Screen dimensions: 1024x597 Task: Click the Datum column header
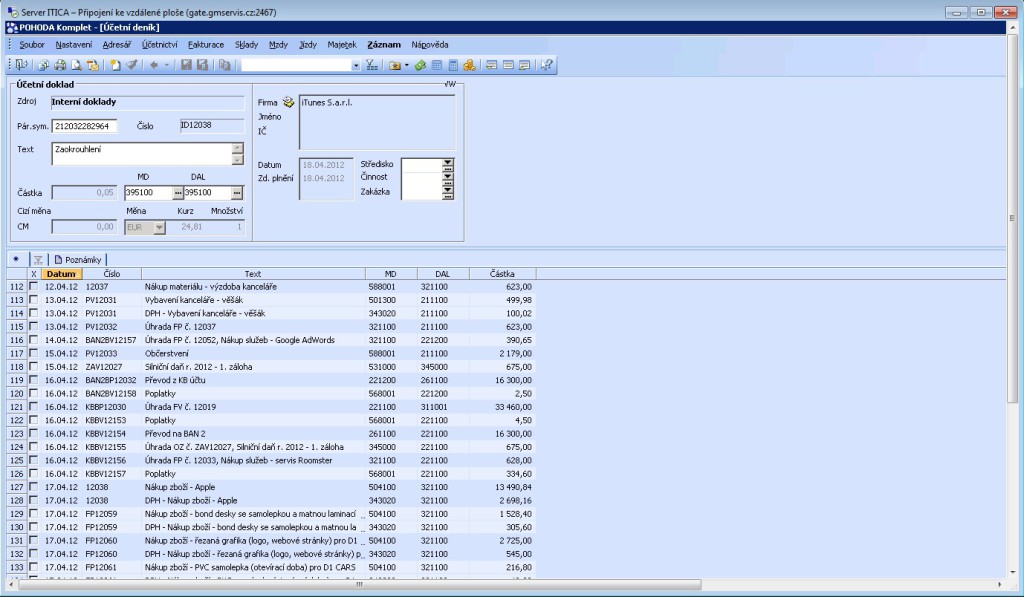coord(61,273)
